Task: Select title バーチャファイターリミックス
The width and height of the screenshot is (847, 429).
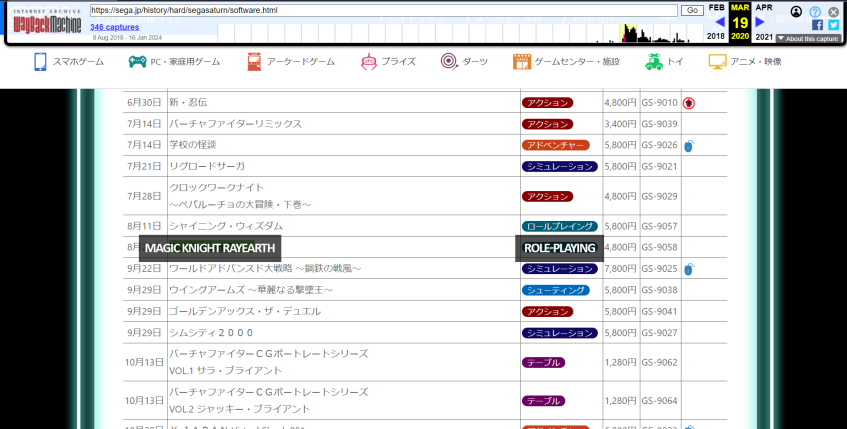Action: 236,124
